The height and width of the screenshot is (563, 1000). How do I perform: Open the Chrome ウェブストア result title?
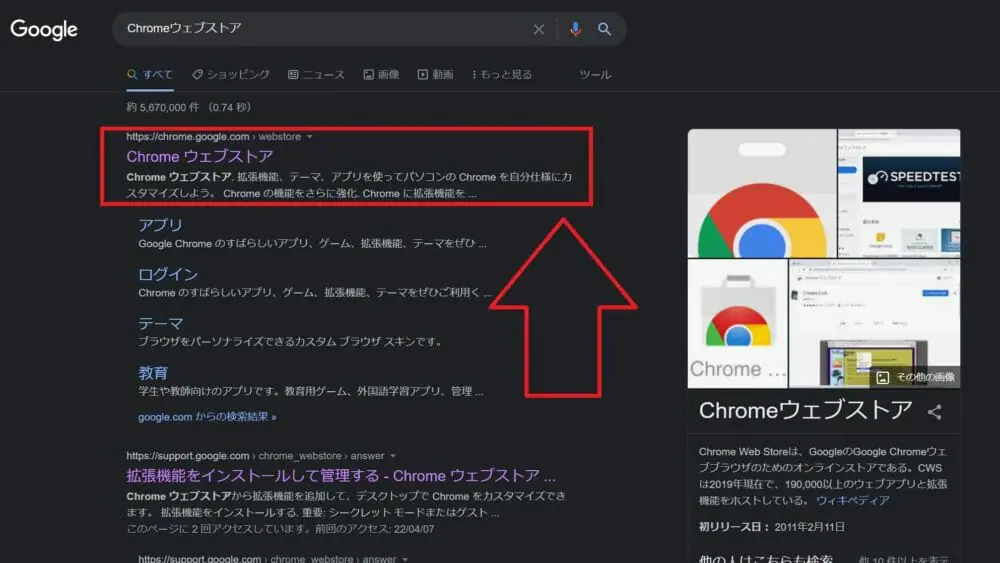[x=200, y=156]
